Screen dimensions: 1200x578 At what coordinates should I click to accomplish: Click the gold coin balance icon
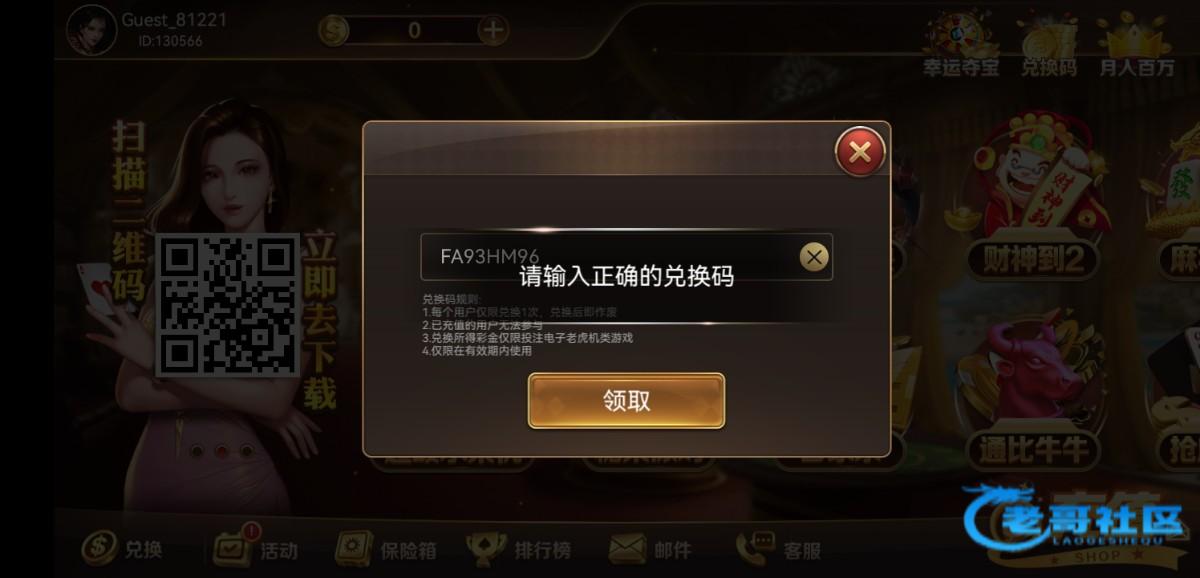pyautogui.click(x=334, y=30)
